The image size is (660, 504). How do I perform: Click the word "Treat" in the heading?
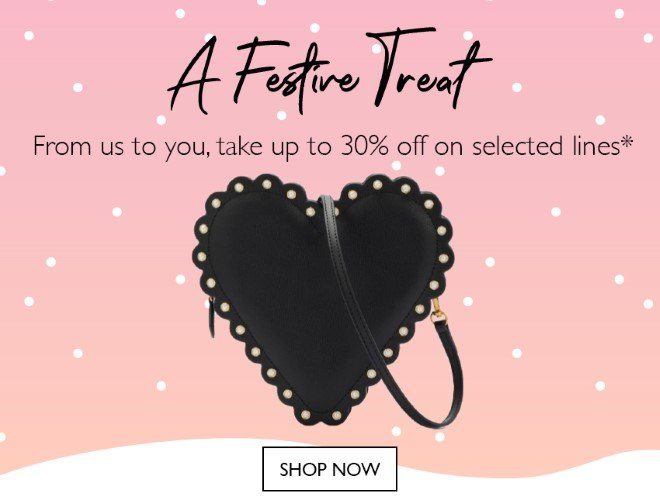pyautogui.click(x=429, y=67)
